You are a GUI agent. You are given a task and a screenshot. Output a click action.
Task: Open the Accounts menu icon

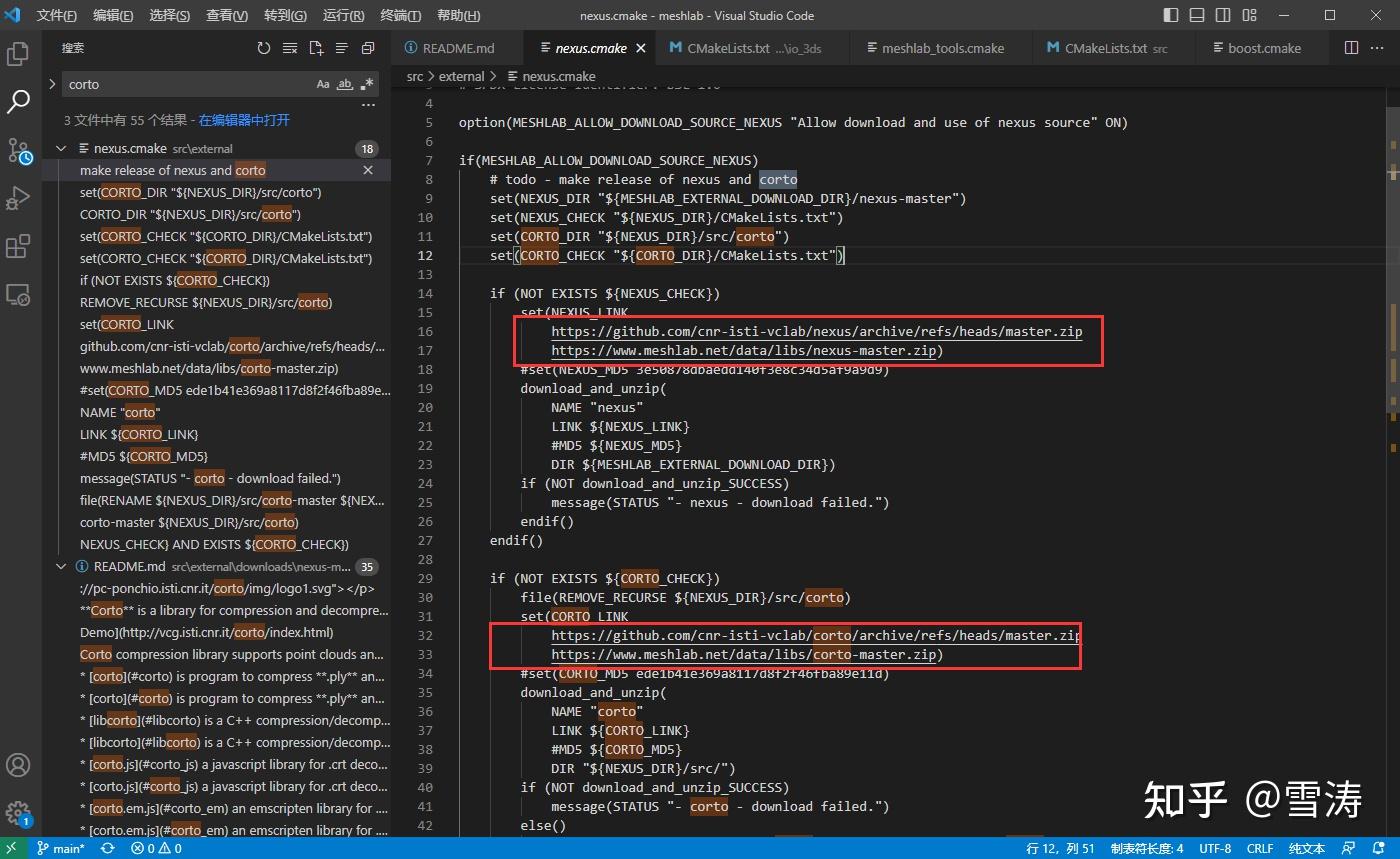click(18, 765)
